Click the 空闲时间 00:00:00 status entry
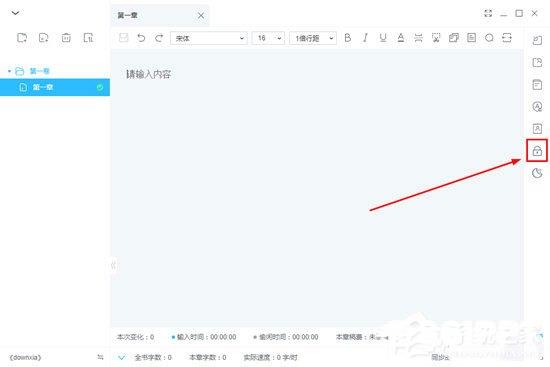550x367 pixels. tap(286, 337)
